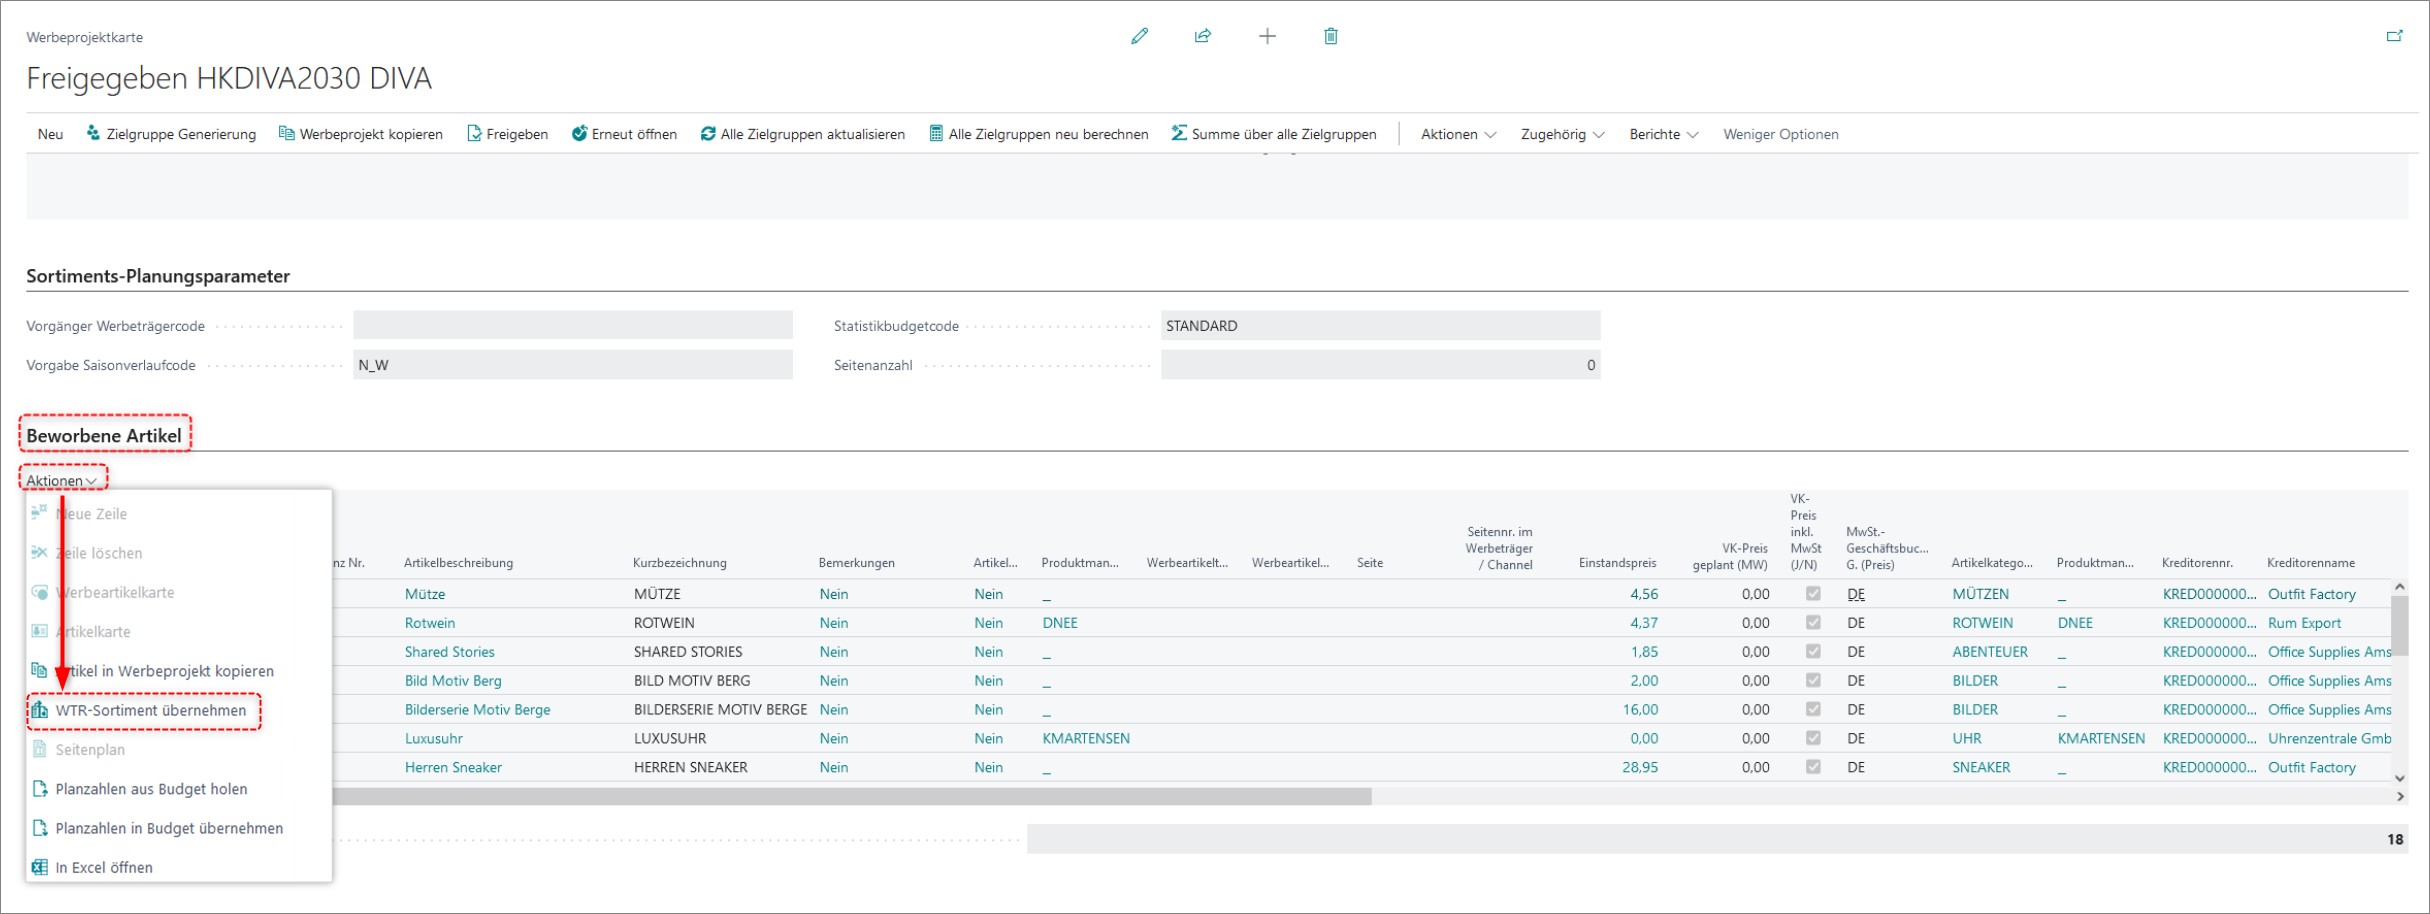This screenshot has width=2430, height=914.
Task: Click Artikelkategorie ABENTEUER
Action: point(1990,652)
